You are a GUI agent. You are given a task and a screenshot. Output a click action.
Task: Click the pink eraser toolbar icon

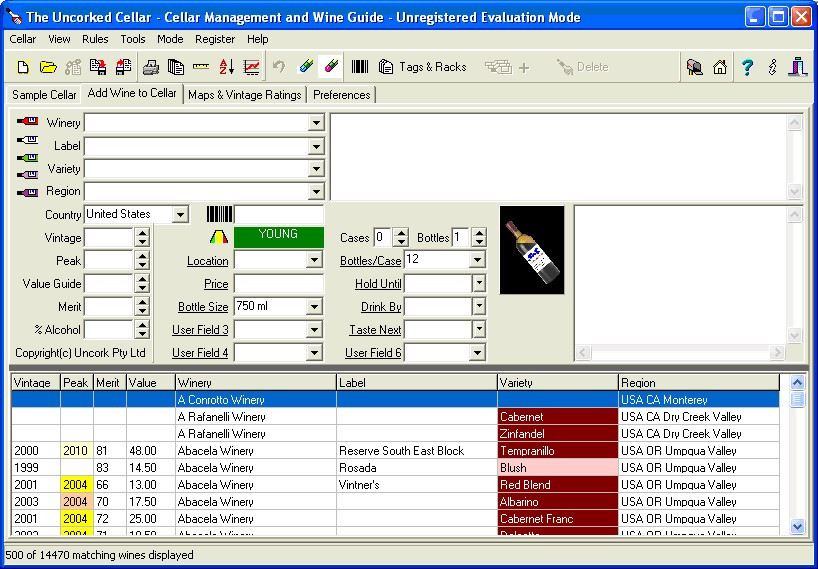pyautogui.click(x=331, y=66)
